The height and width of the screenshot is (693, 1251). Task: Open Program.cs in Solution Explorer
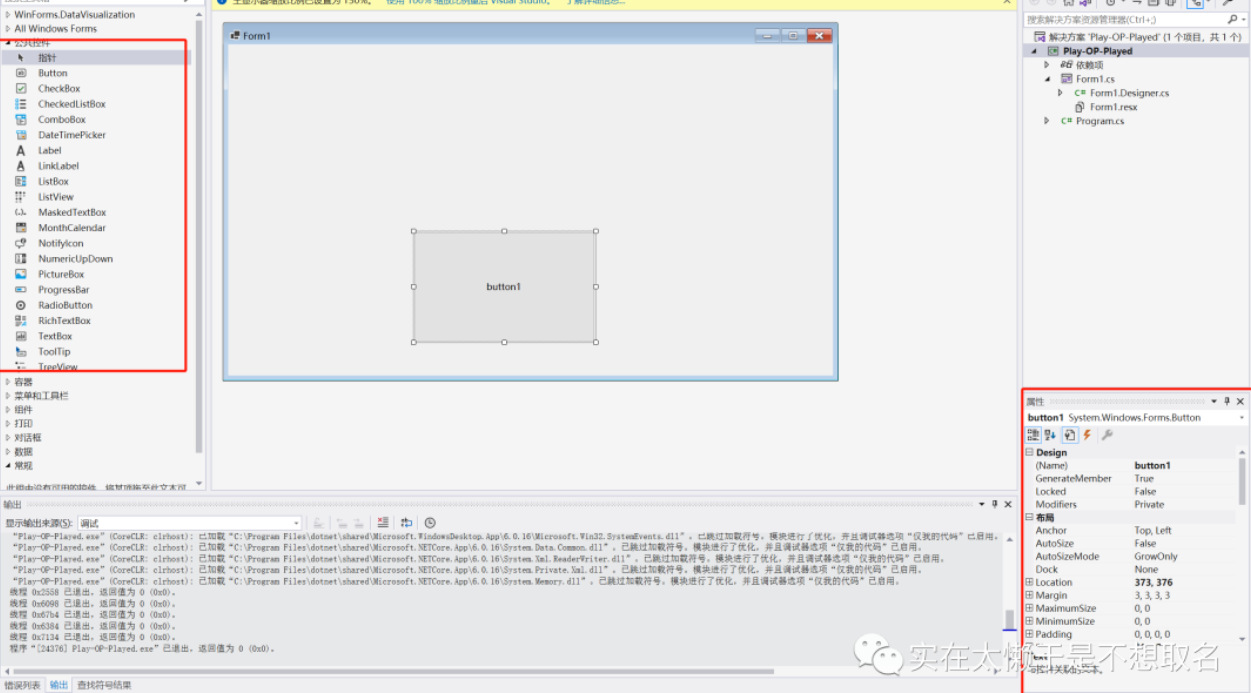(1099, 121)
